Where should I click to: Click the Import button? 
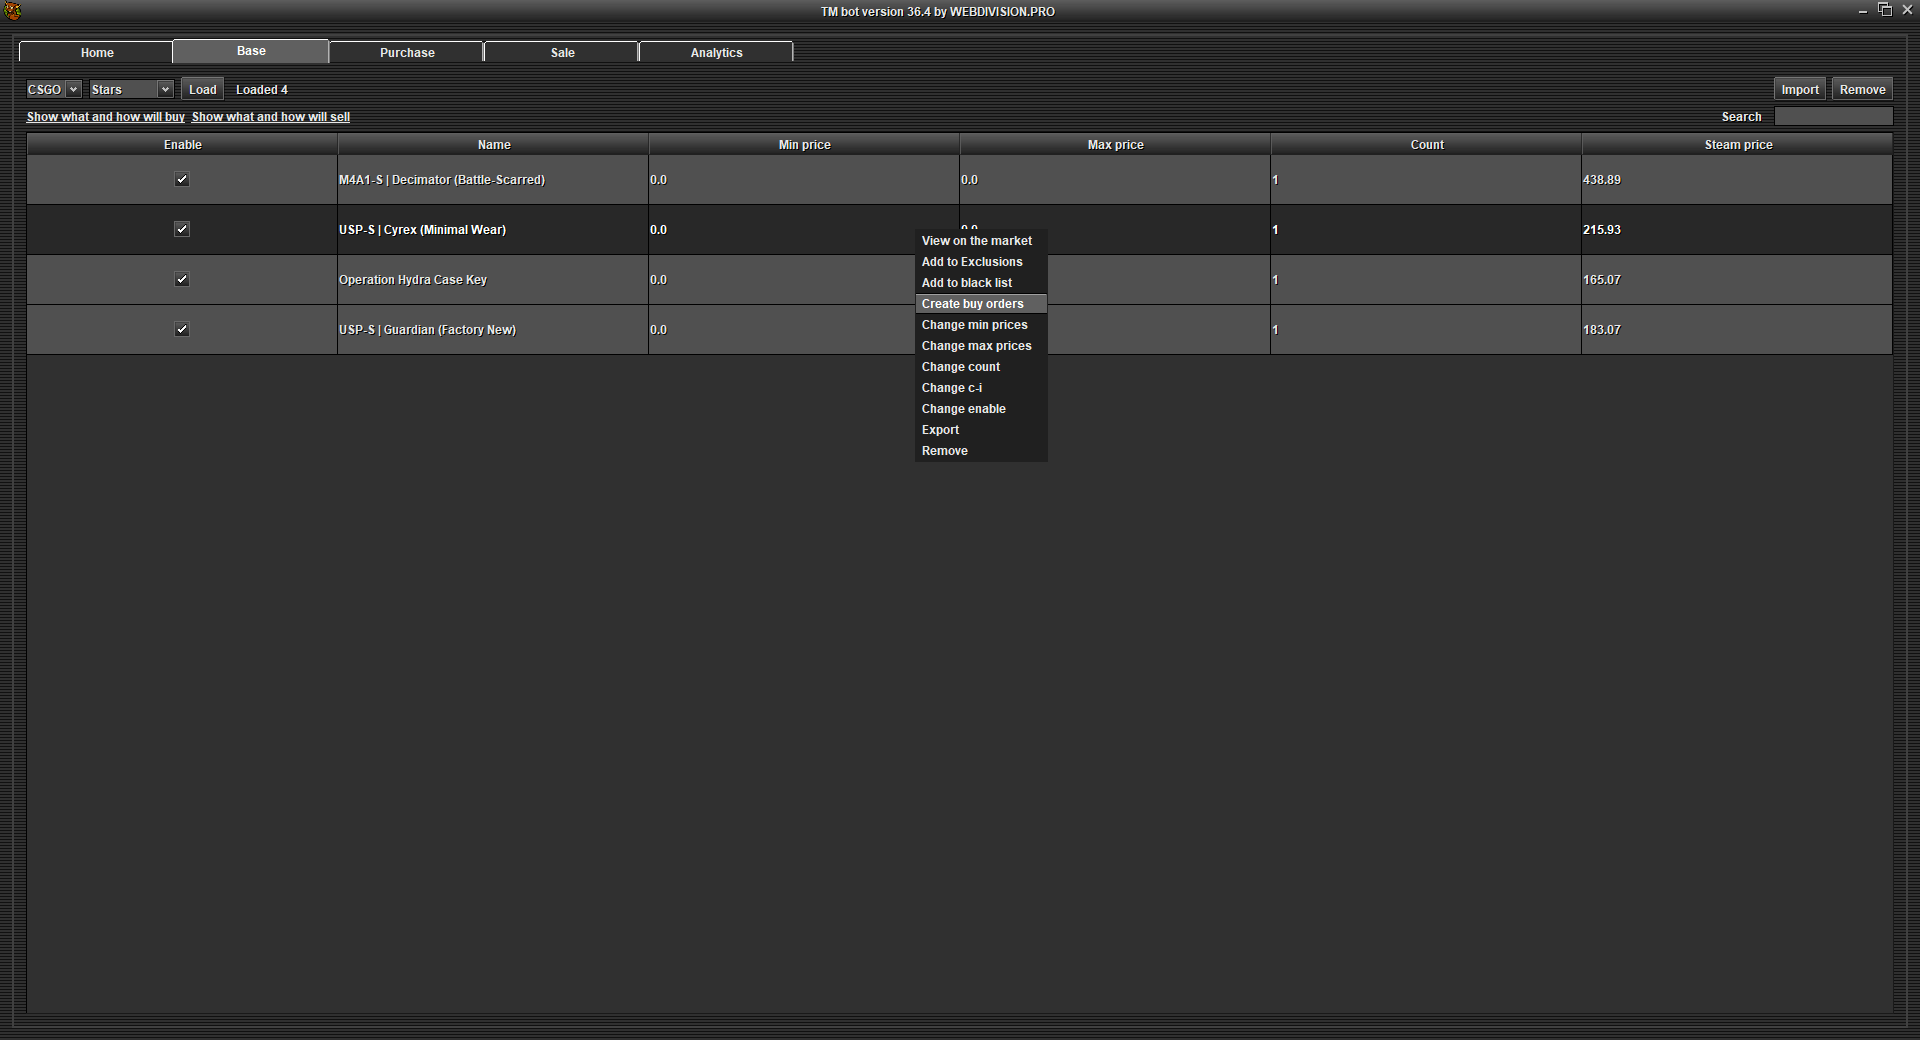1799,90
